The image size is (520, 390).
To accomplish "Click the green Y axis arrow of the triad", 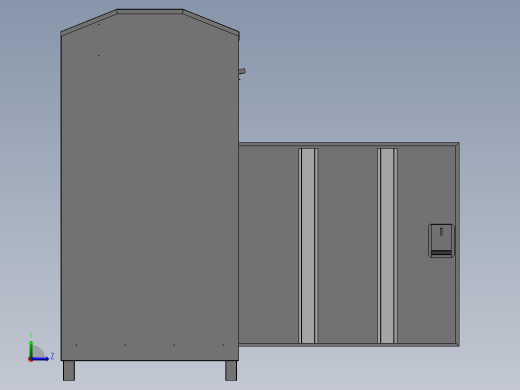I will click(x=31, y=349).
